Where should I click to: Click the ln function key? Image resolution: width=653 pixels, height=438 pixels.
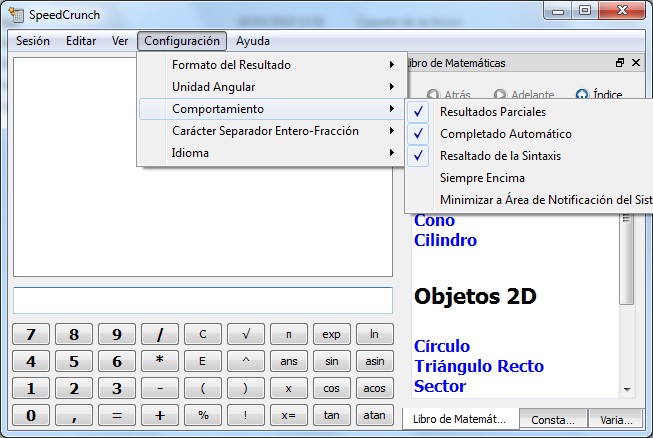pyautogui.click(x=374, y=334)
